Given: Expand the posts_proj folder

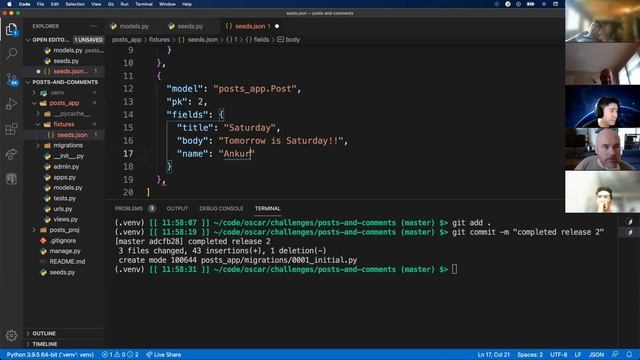Looking at the screenshot, I should tap(64, 230).
